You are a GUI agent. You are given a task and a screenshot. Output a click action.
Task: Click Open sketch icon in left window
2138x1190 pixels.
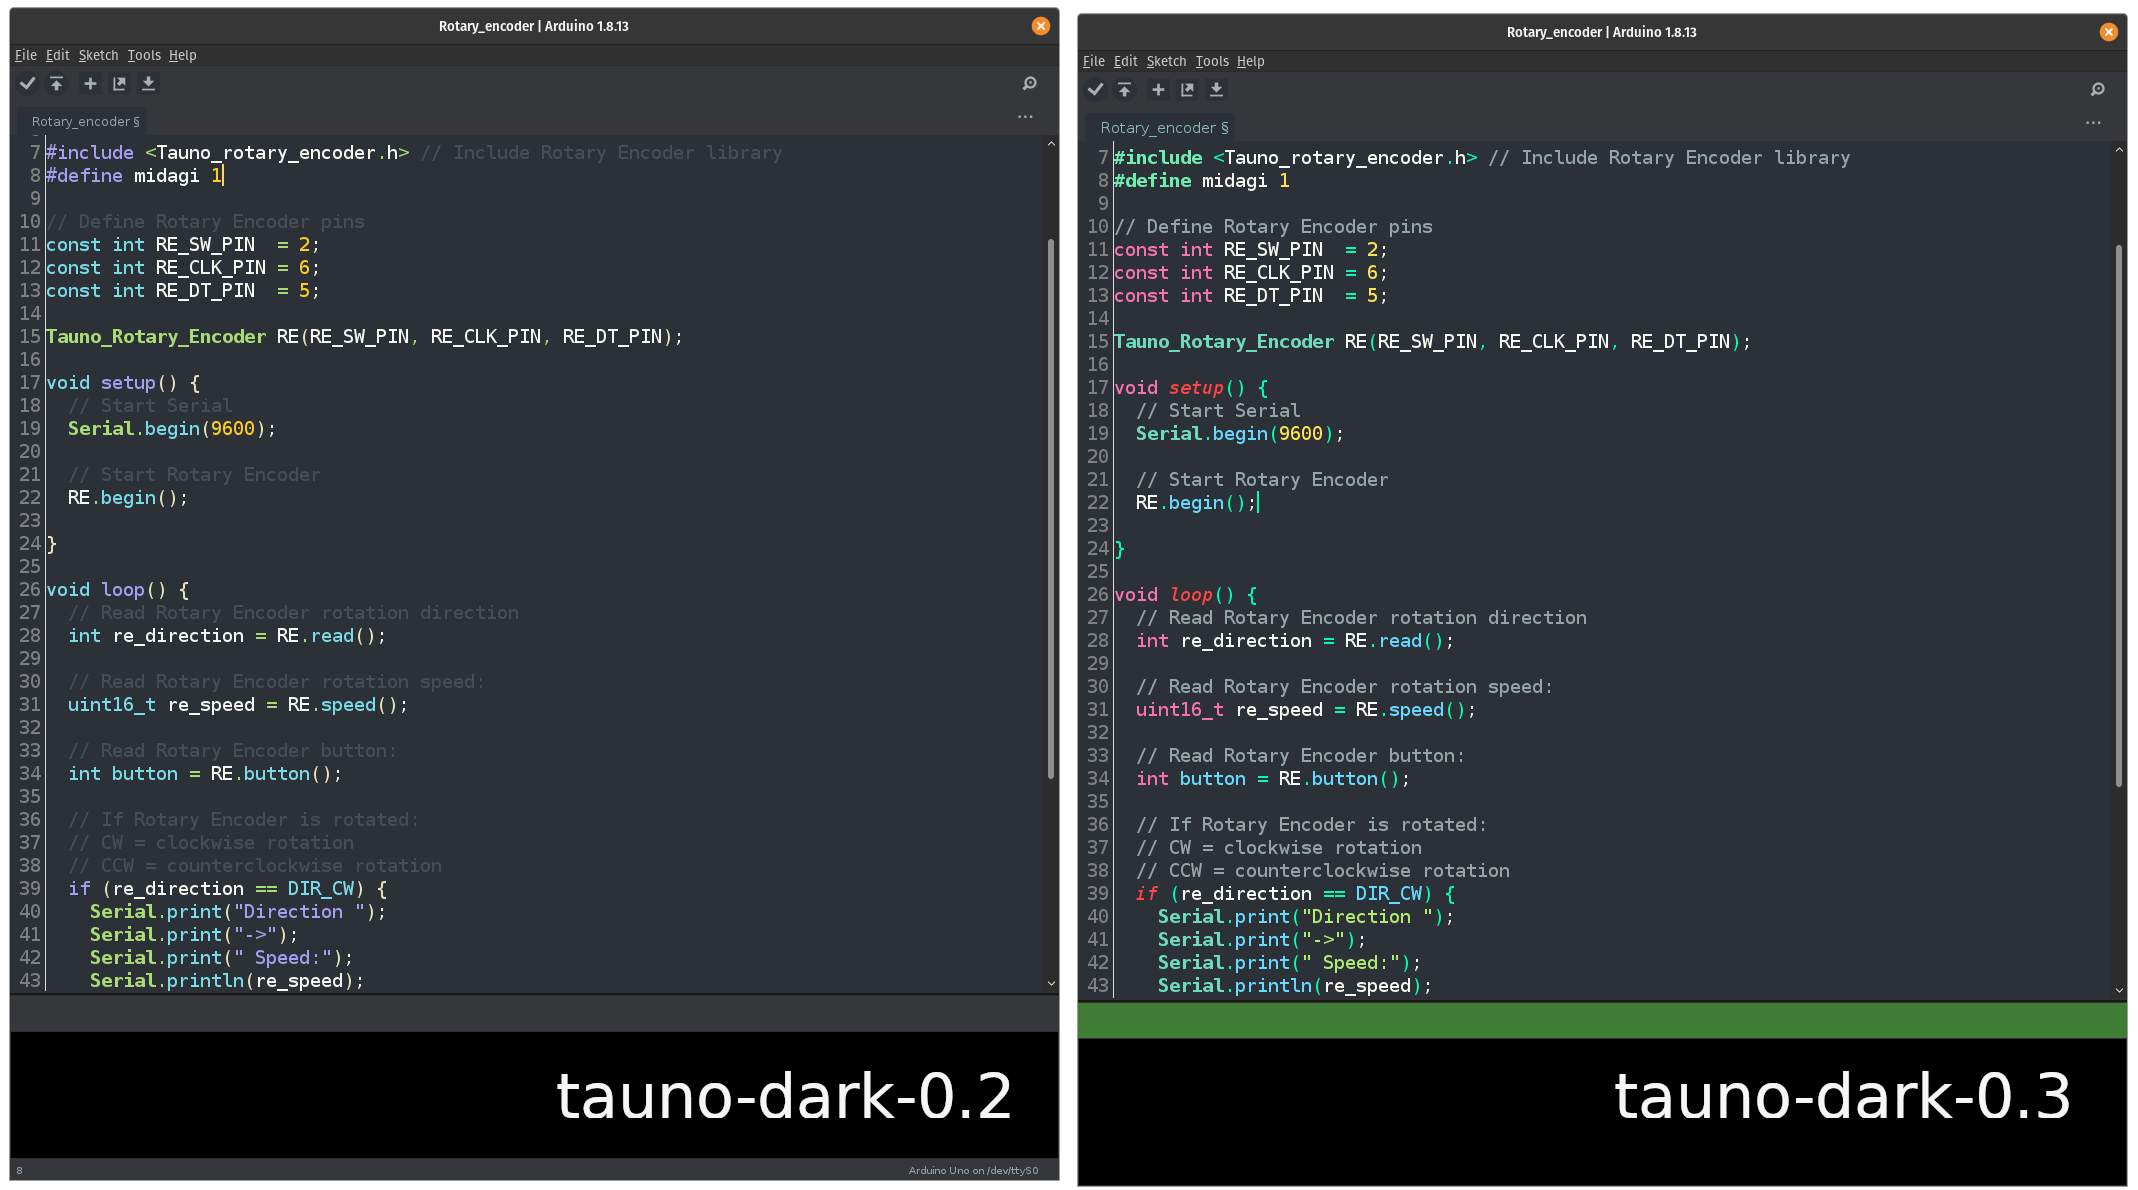click(x=119, y=84)
